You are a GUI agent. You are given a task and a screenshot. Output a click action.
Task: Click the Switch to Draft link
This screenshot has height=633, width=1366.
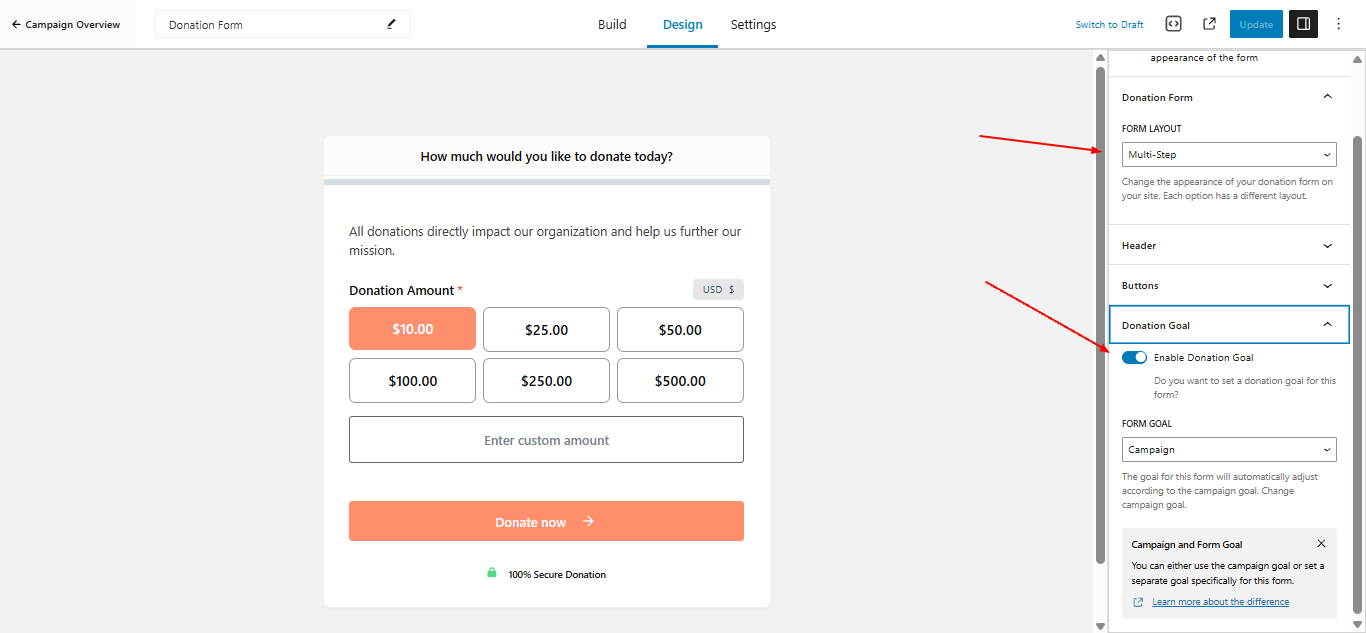[1109, 24]
